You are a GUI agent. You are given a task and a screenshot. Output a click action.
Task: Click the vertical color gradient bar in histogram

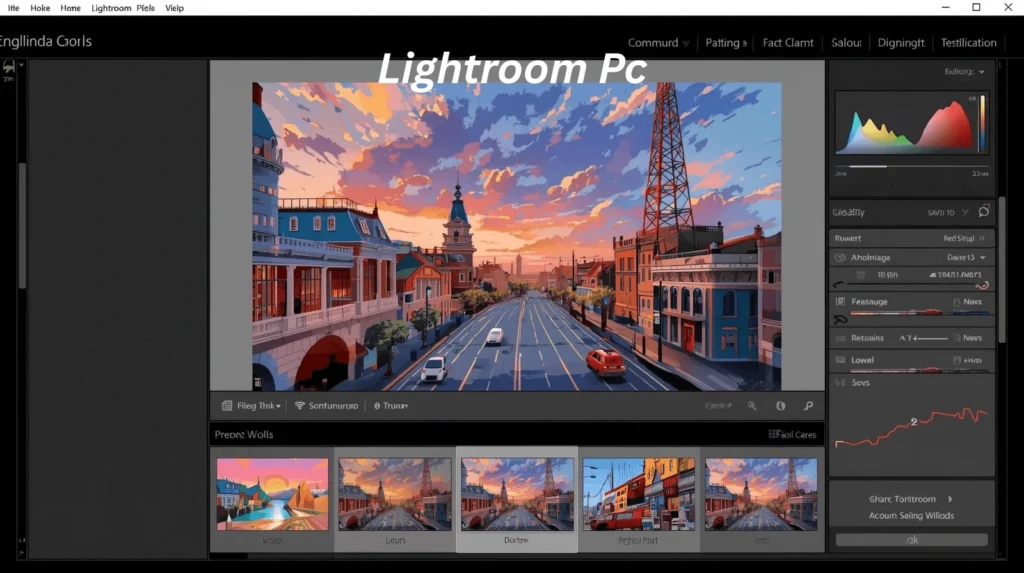(x=982, y=123)
